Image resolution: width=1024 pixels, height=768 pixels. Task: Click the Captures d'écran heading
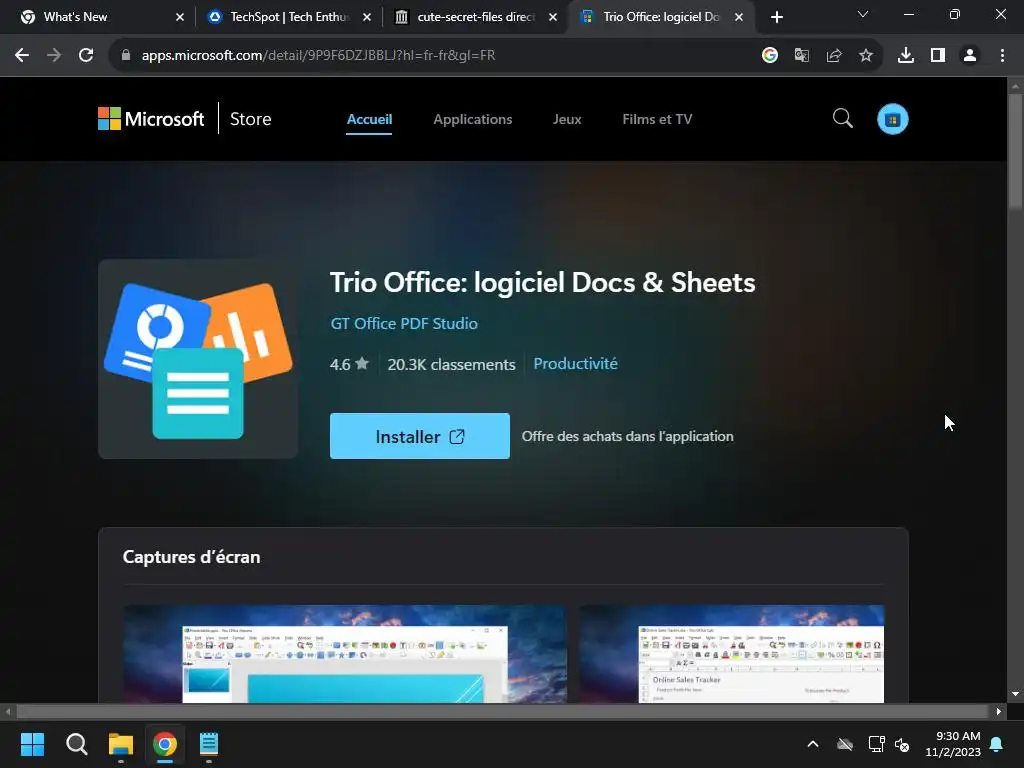coord(191,557)
